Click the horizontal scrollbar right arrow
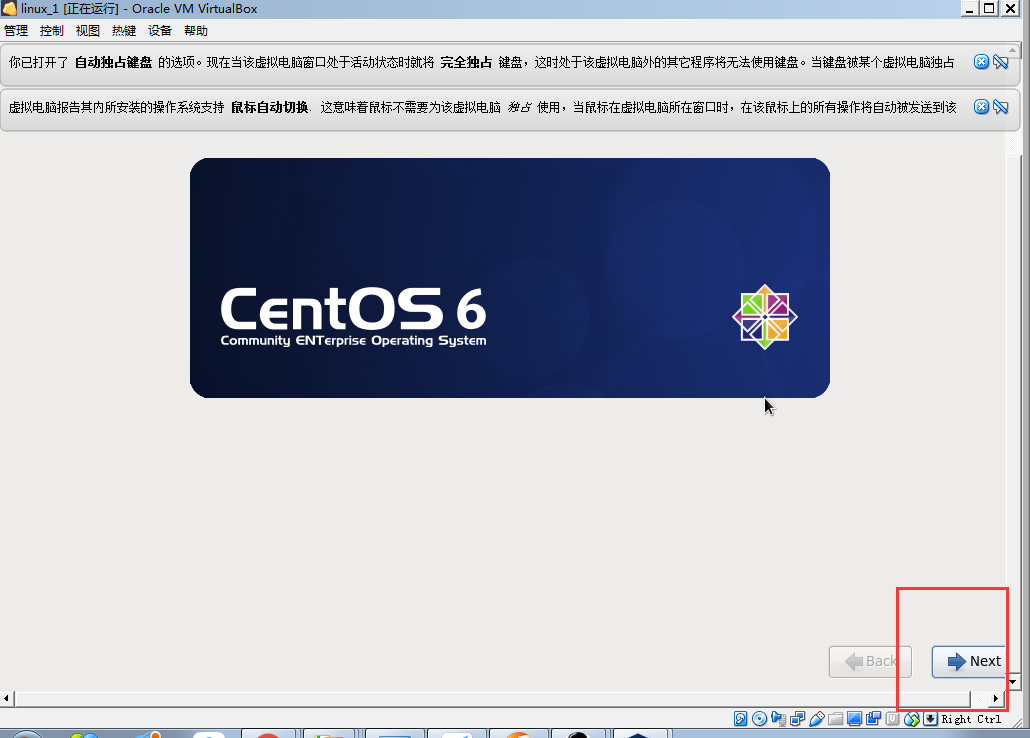 [x=996, y=698]
